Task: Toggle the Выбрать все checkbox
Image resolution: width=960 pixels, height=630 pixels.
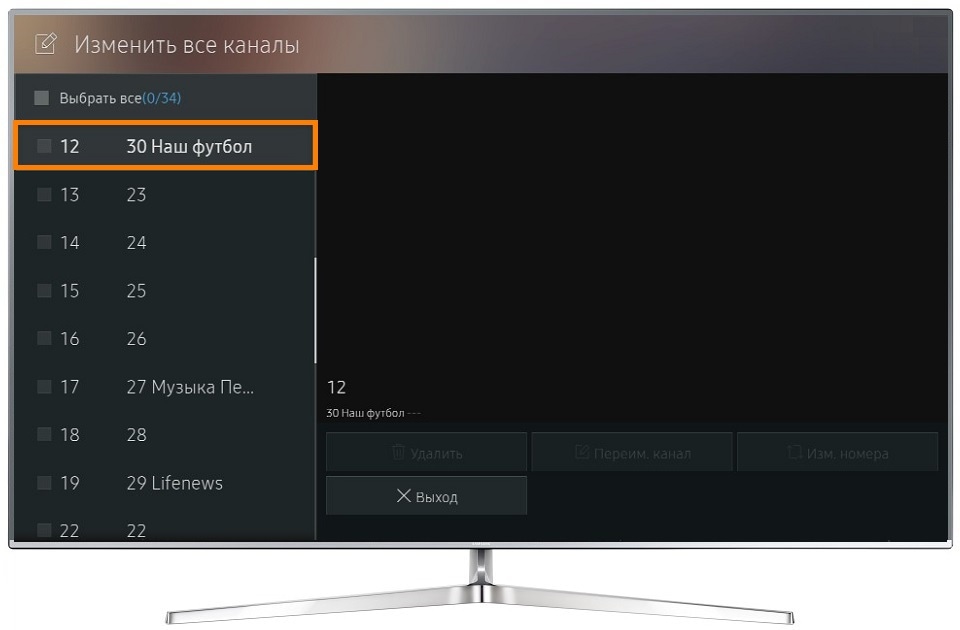Action: (x=42, y=97)
